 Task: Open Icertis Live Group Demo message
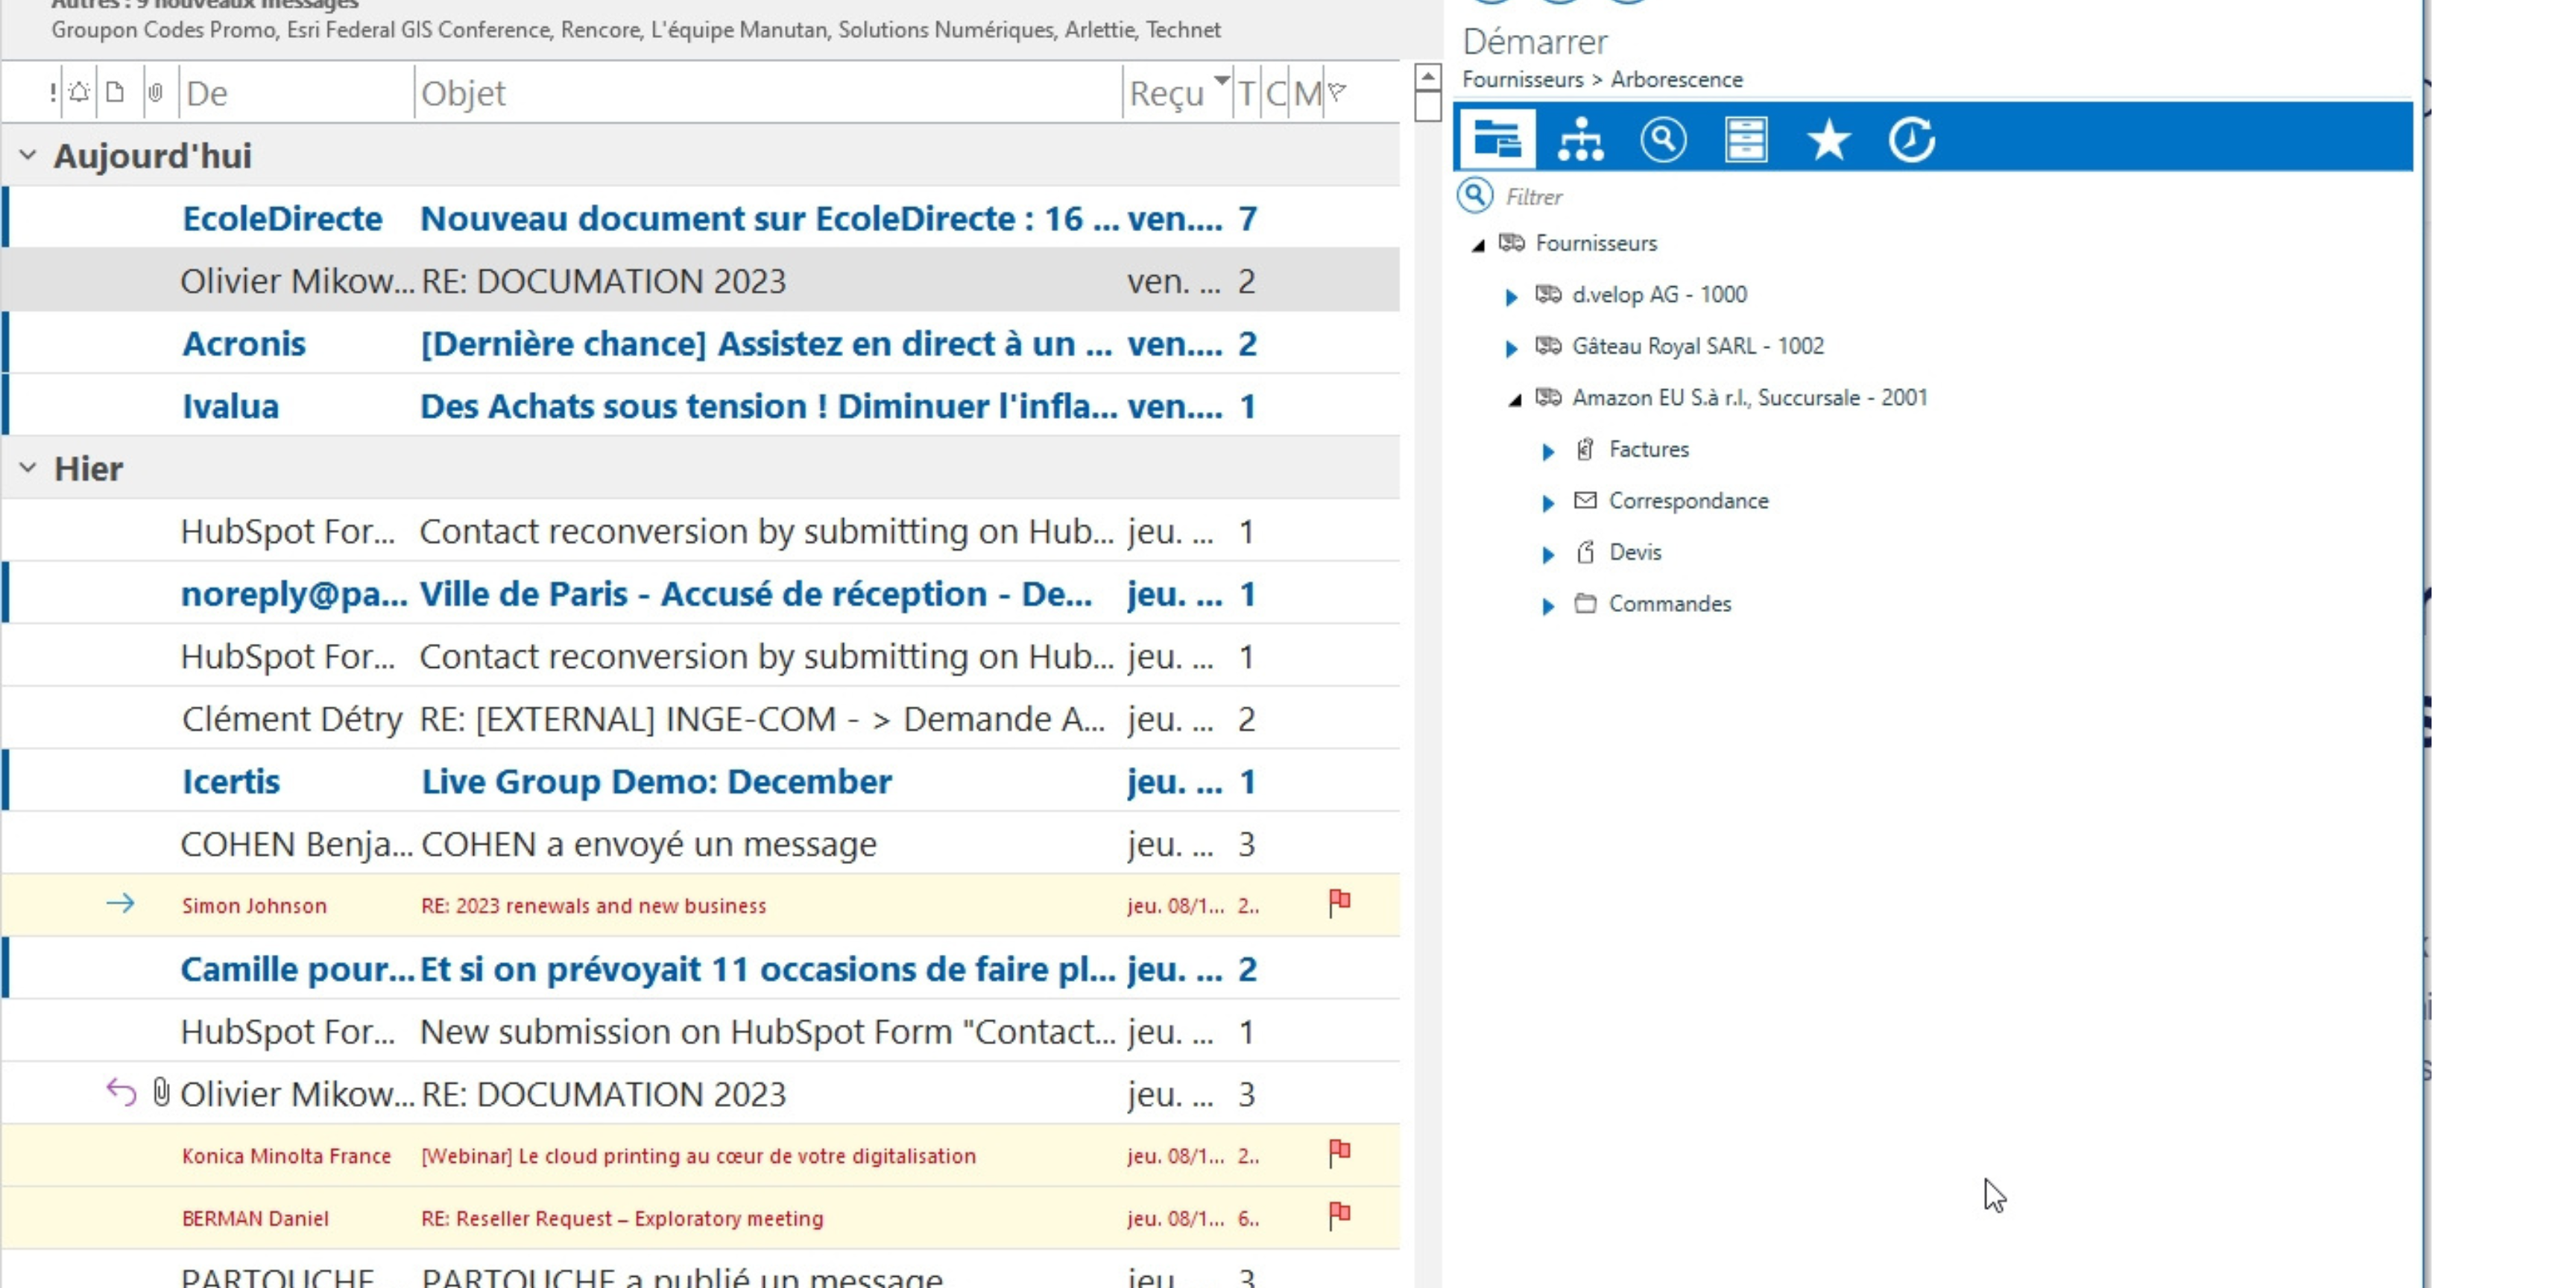click(700, 781)
